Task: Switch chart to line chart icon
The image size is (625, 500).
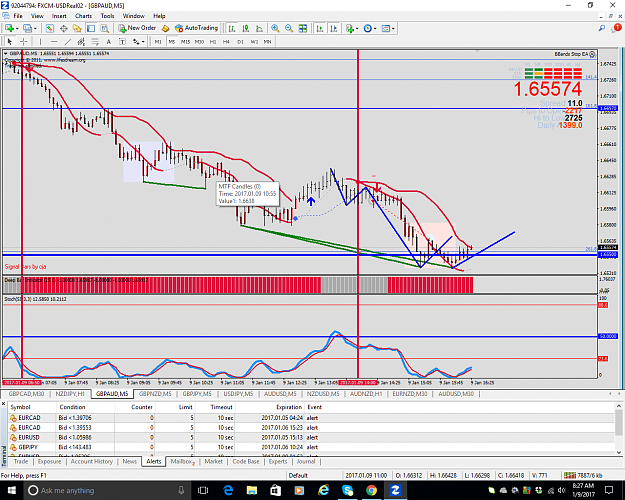Action: 259,28
